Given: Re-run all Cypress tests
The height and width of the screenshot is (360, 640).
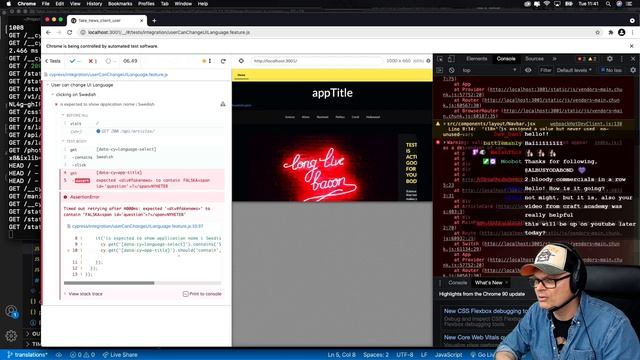Looking at the screenshot, I should pos(223,61).
